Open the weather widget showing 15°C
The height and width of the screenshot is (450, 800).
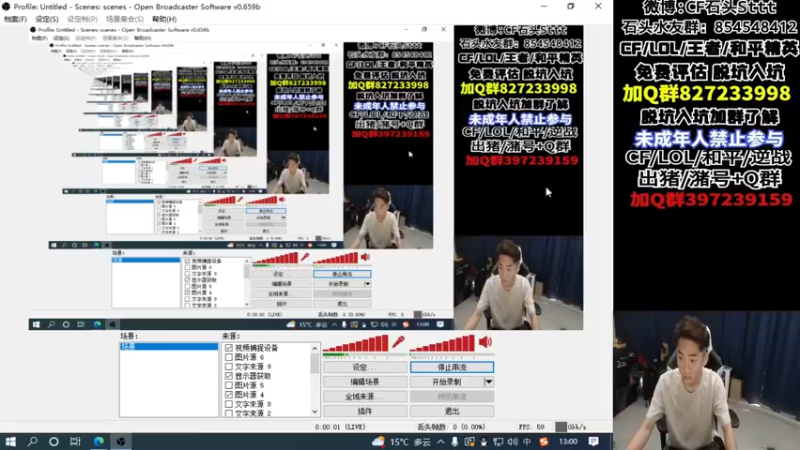[x=401, y=442]
